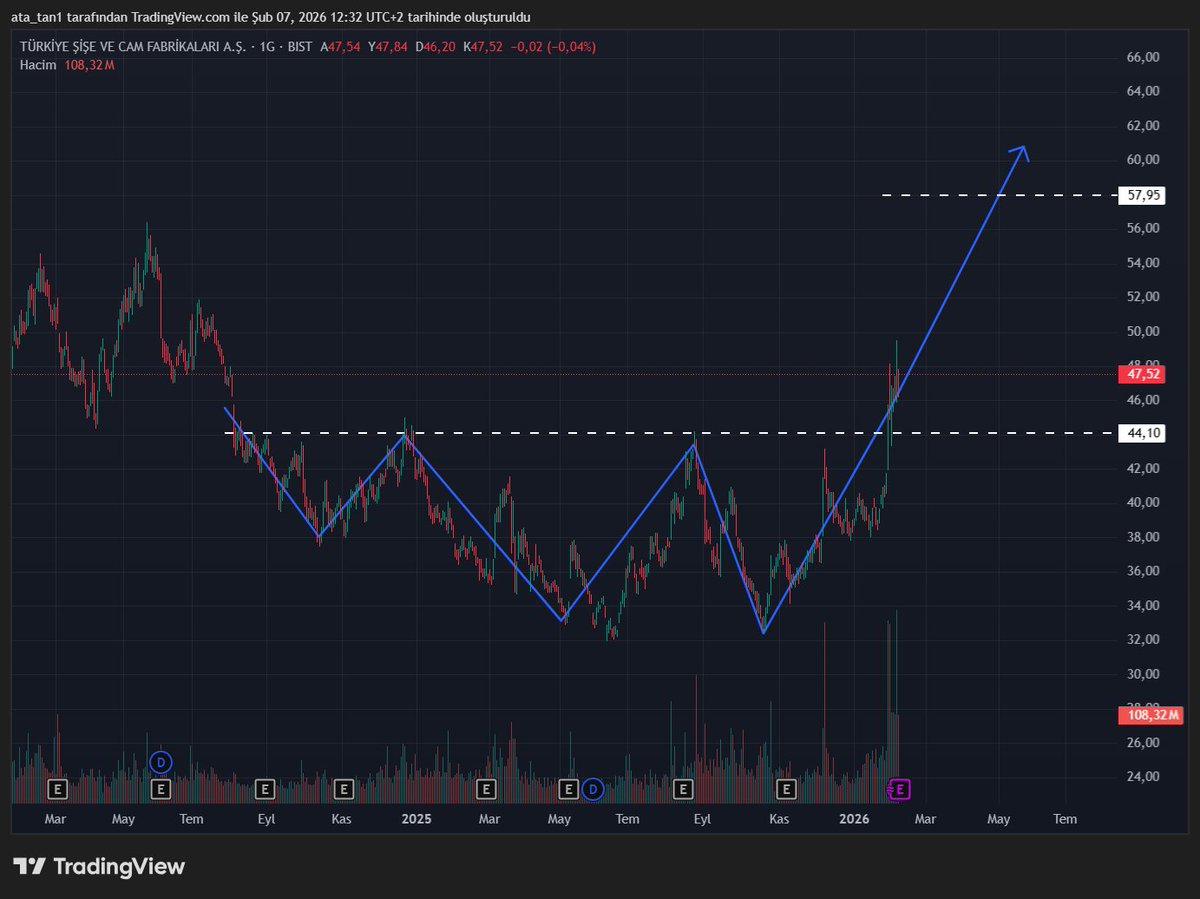Click the open value A47,54

340,47
